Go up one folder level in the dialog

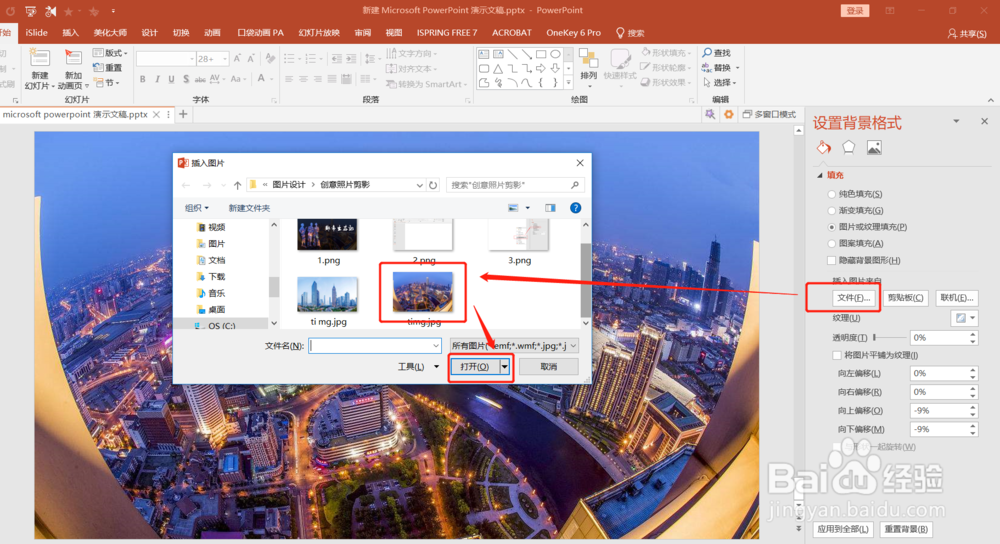[x=237, y=185]
